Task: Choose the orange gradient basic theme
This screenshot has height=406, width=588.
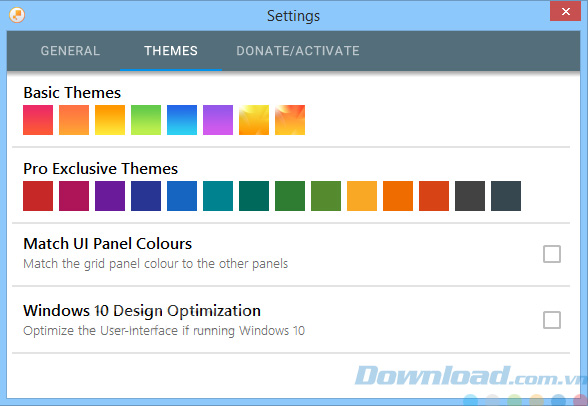Action: pos(74,120)
